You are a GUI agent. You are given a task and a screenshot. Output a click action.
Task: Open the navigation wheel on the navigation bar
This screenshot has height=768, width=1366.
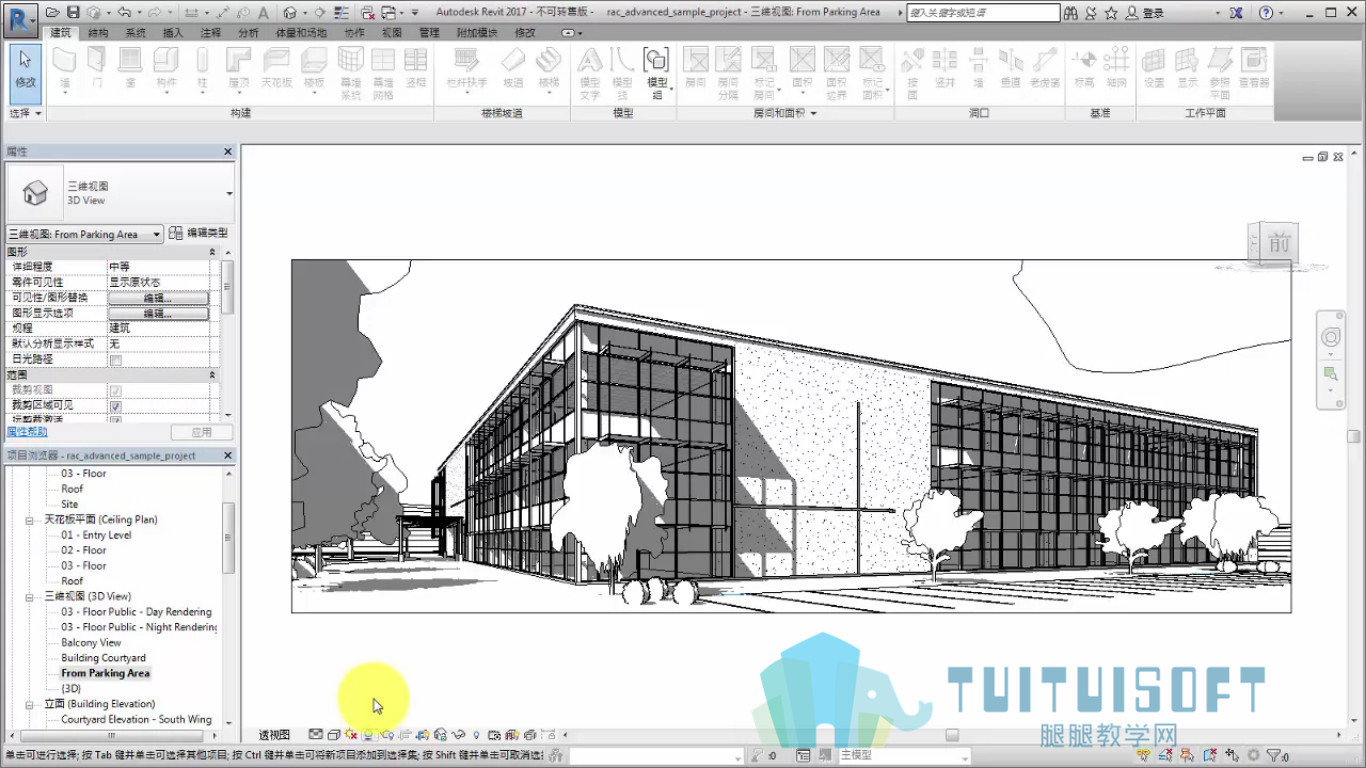(1330, 338)
